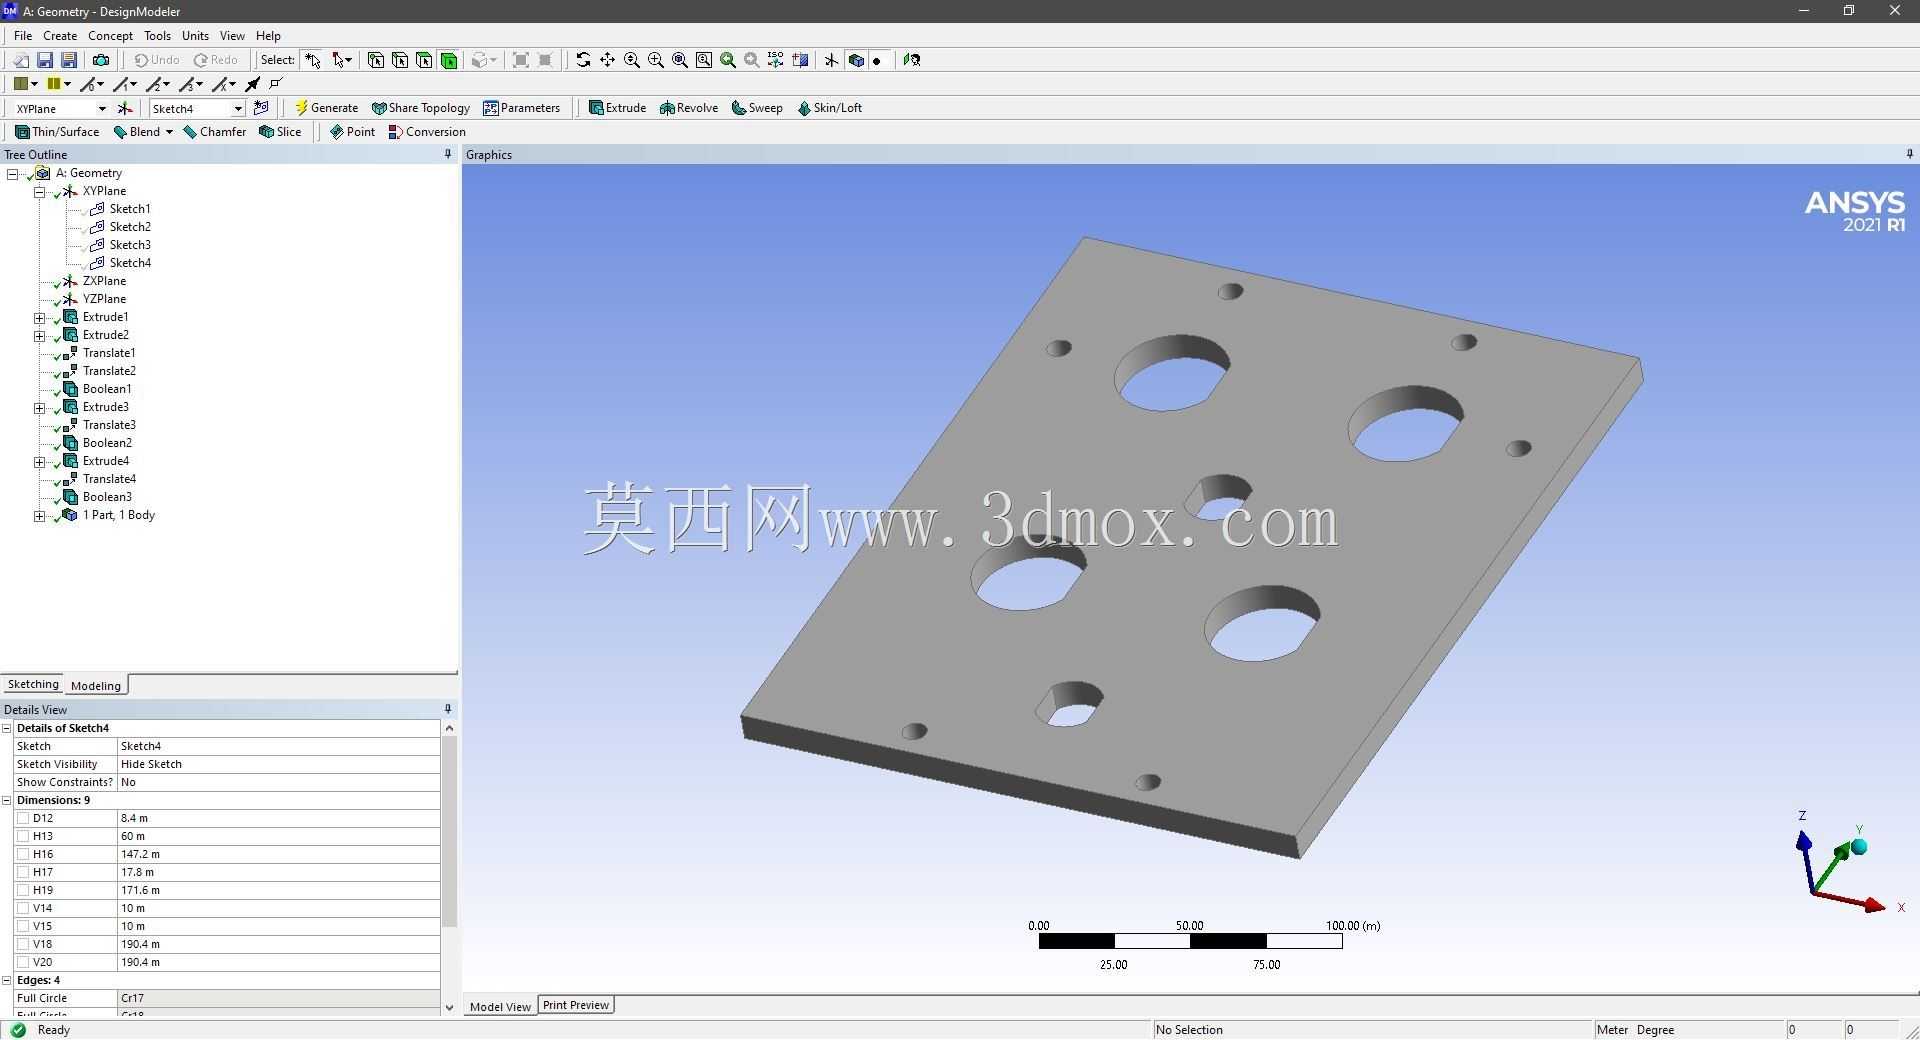This screenshot has width=1920, height=1040.
Task: Click the Conversion tool
Action: pos(427,132)
